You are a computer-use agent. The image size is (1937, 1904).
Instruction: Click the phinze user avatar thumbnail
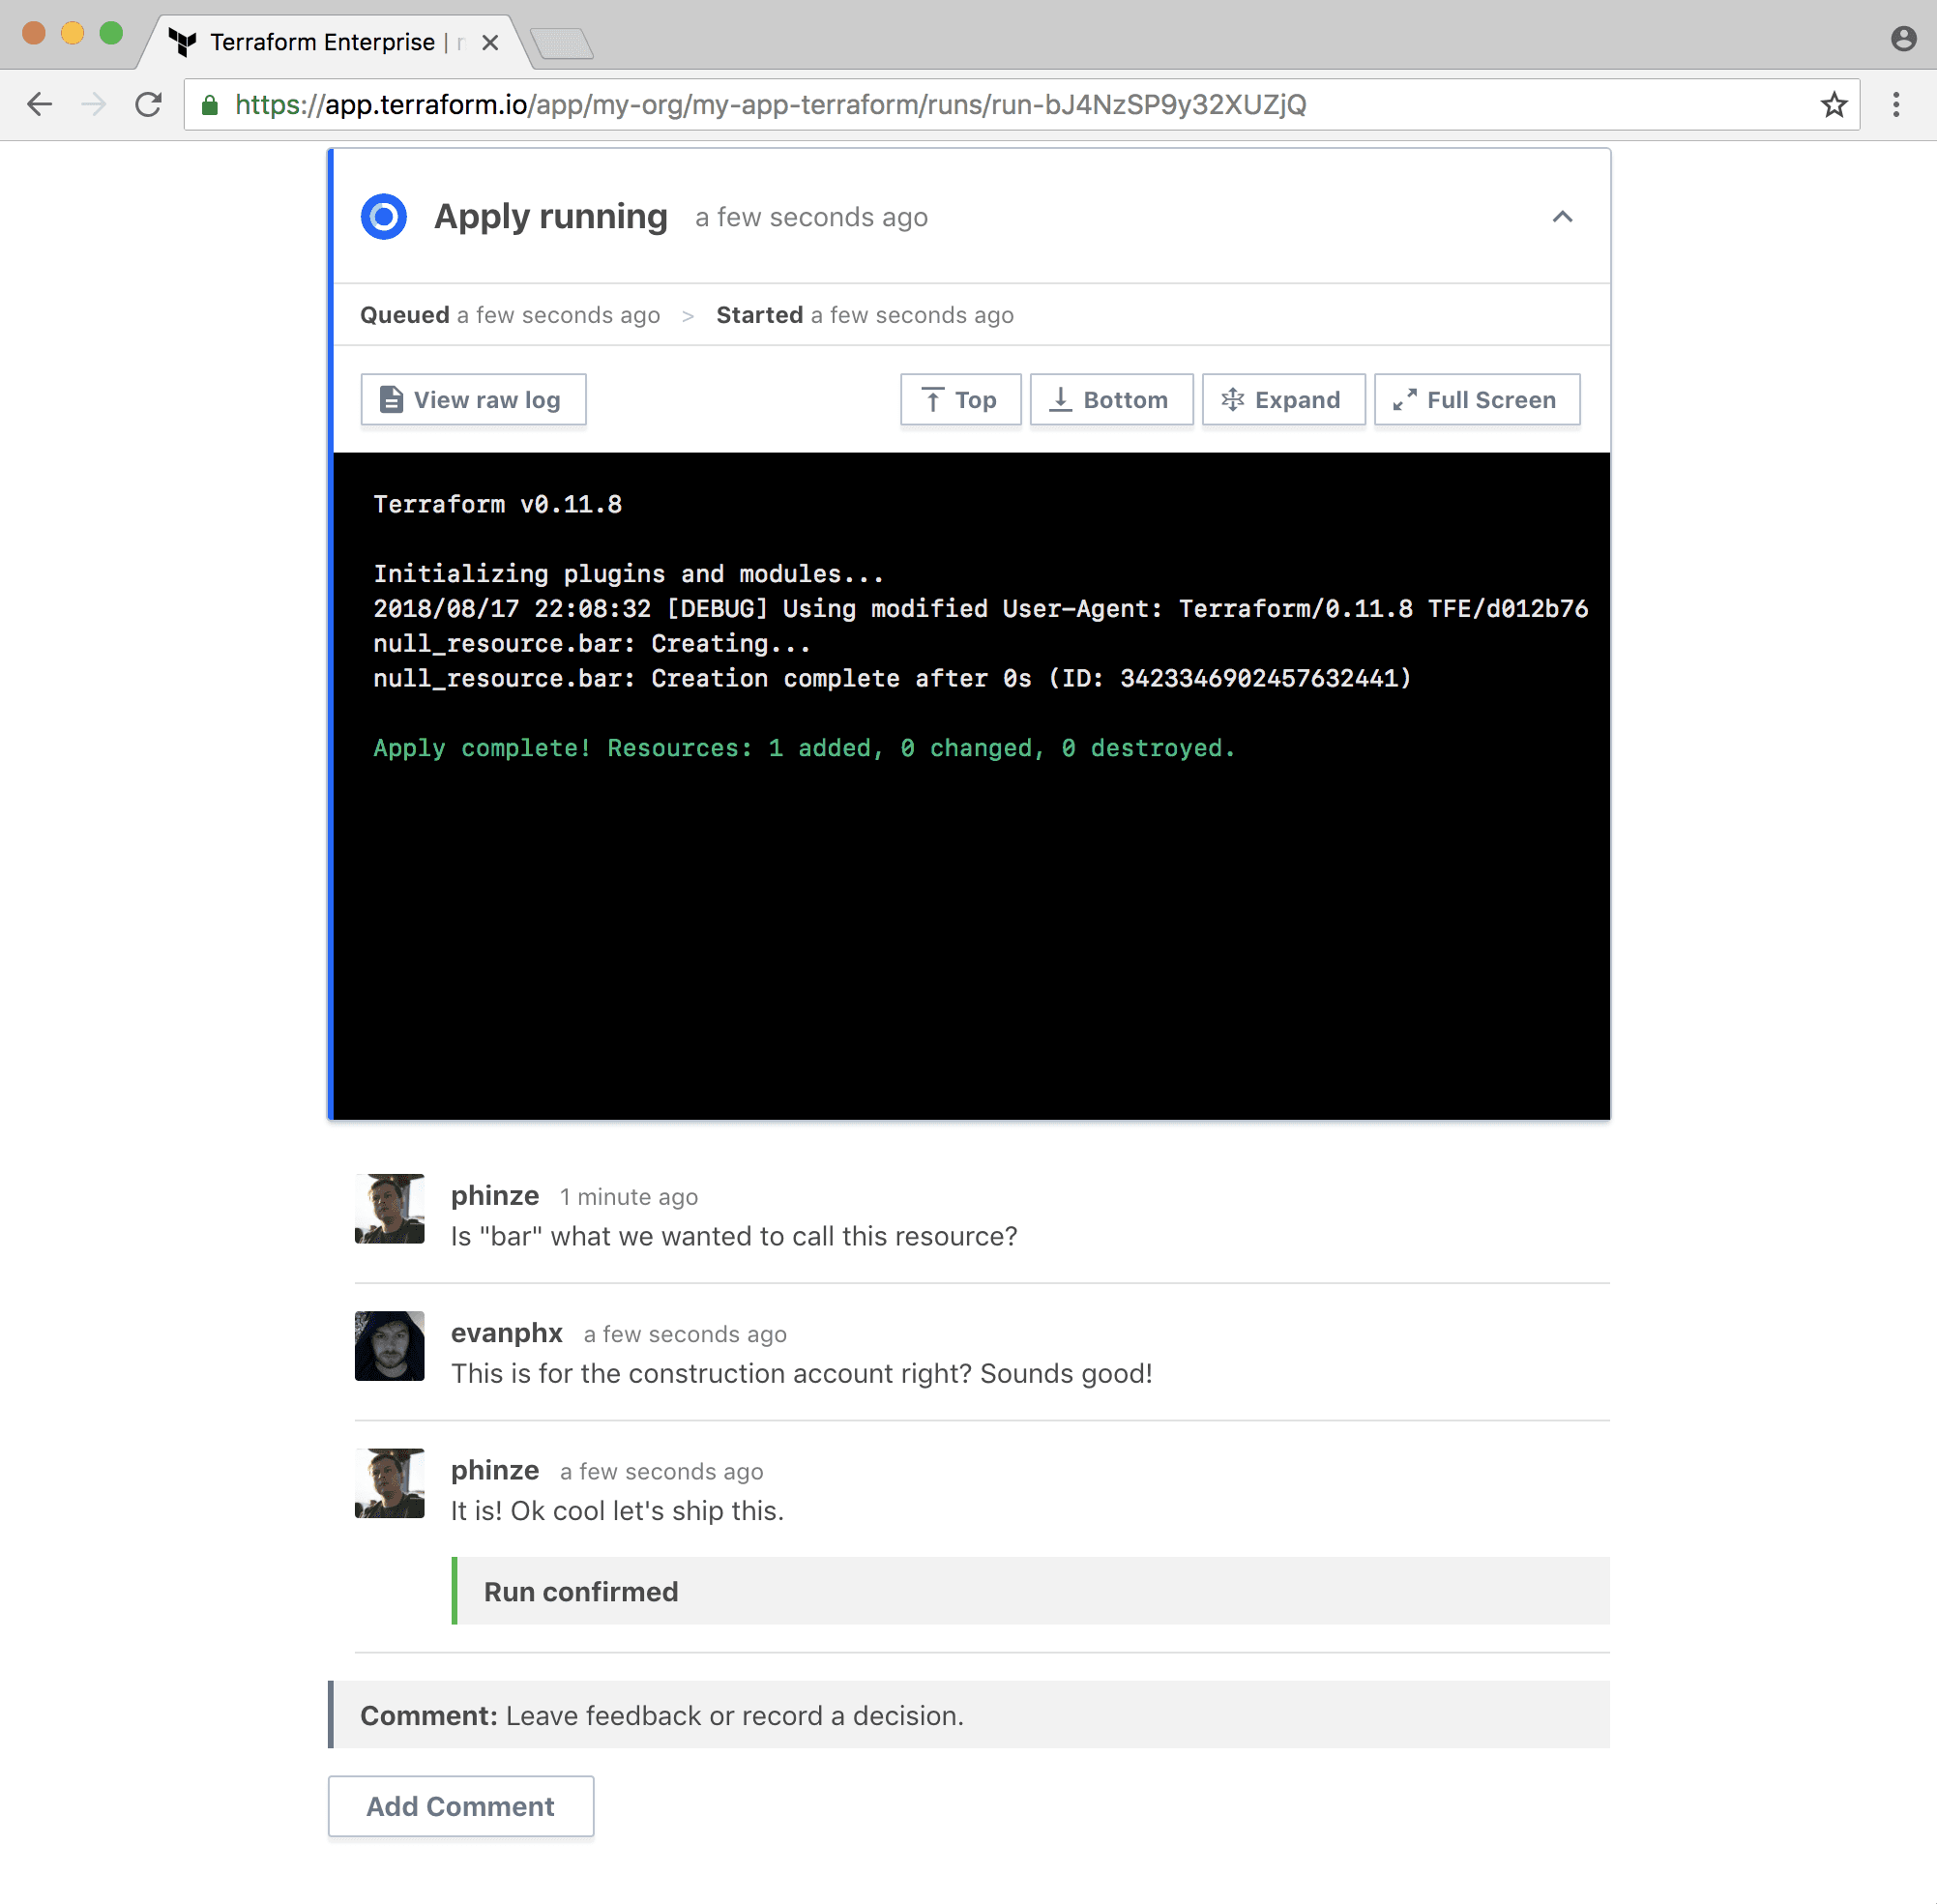pyautogui.click(x=389, y=1209)
